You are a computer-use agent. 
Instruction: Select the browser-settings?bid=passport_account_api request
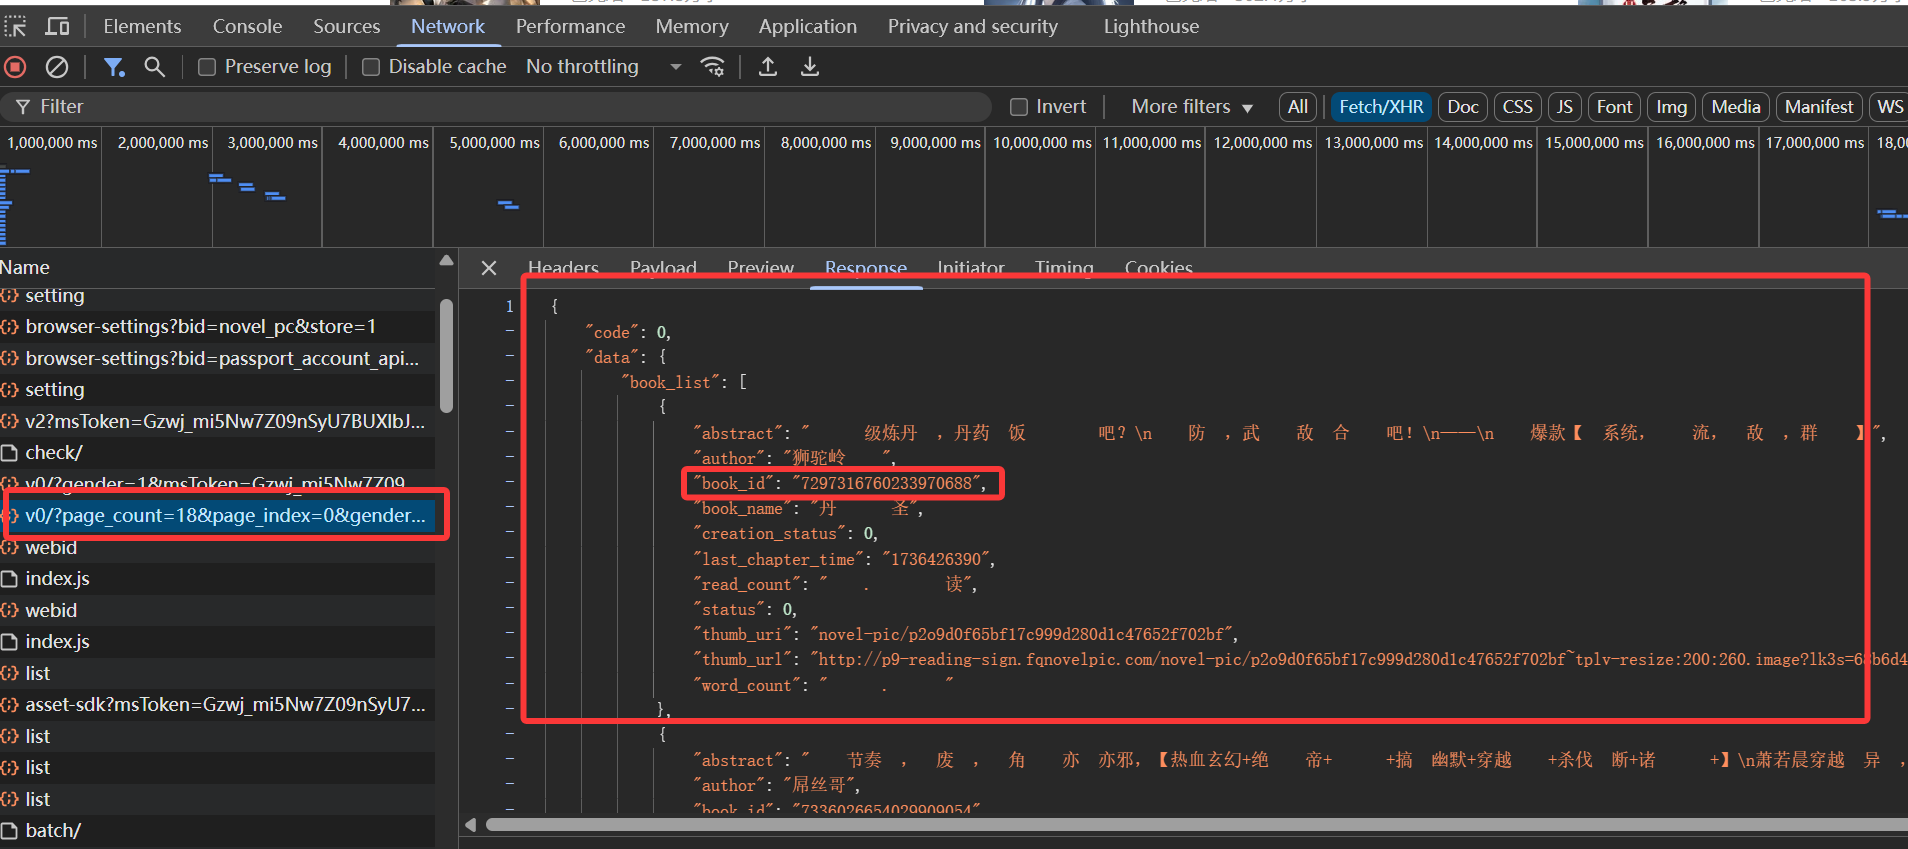tap(218, 358)
